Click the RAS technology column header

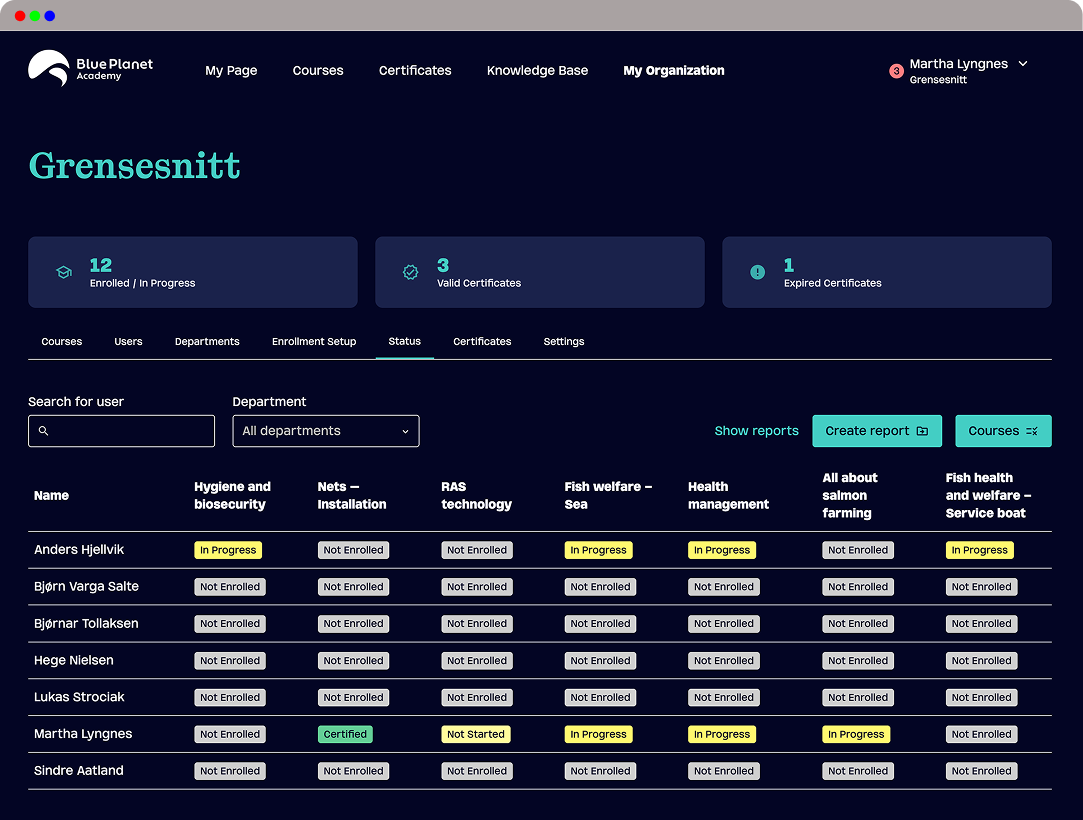point(476,495)
